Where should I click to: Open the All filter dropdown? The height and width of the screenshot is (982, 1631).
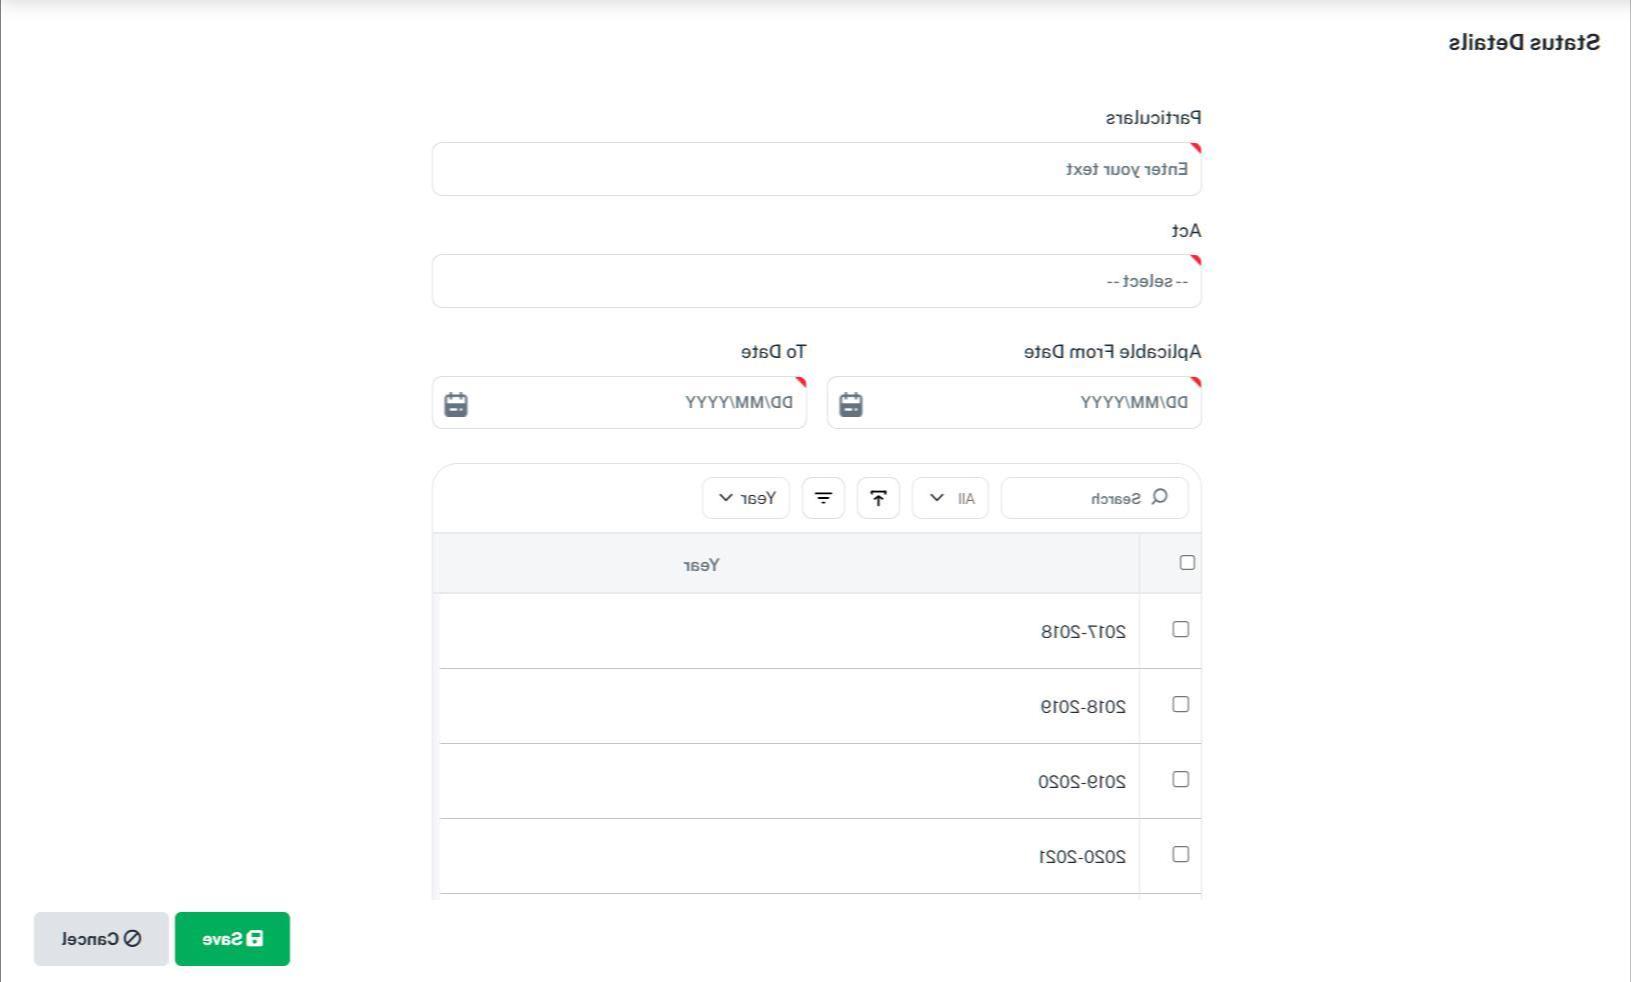(x=950, y=498)
